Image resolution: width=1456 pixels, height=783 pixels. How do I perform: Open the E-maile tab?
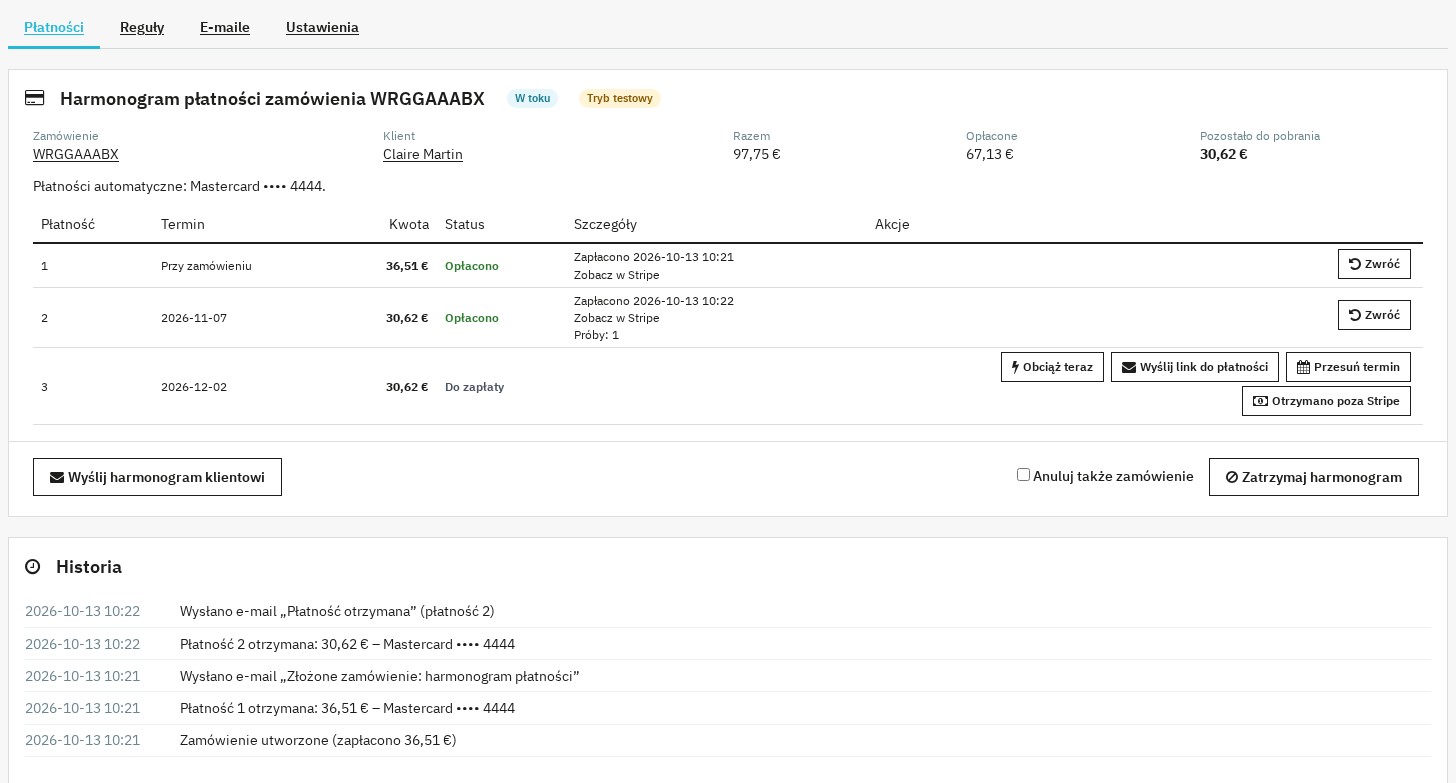click(x=225, y=28)
